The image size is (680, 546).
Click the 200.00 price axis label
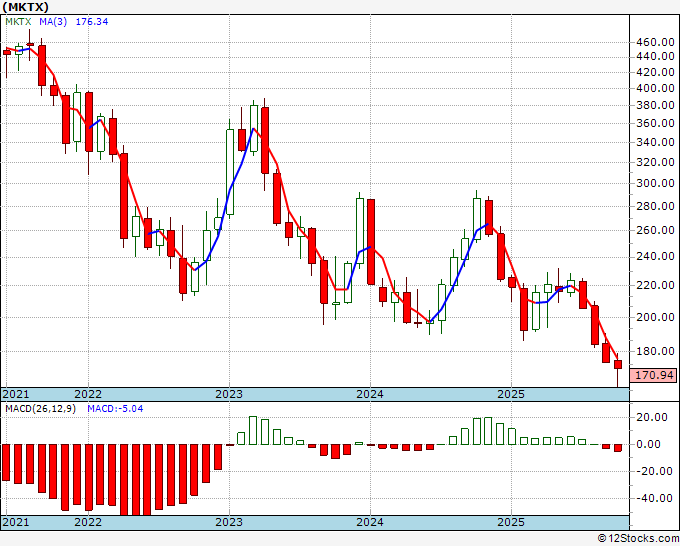click(655, 317)
